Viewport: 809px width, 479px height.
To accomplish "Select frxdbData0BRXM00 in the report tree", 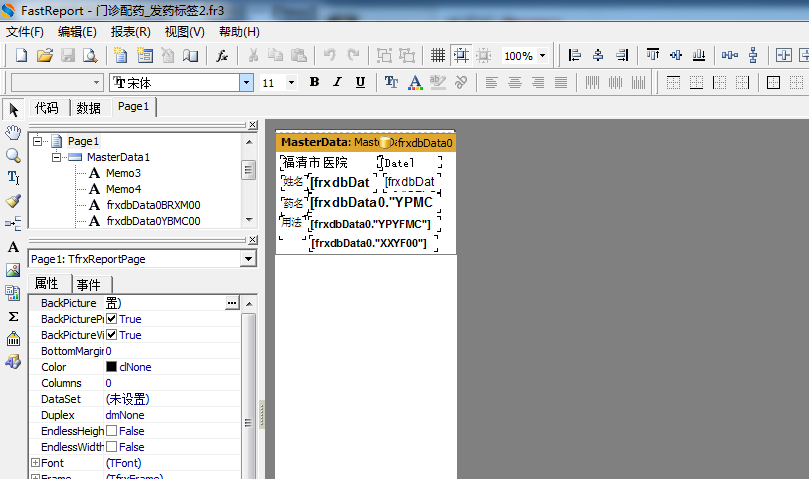I will (x=153, y=205).
